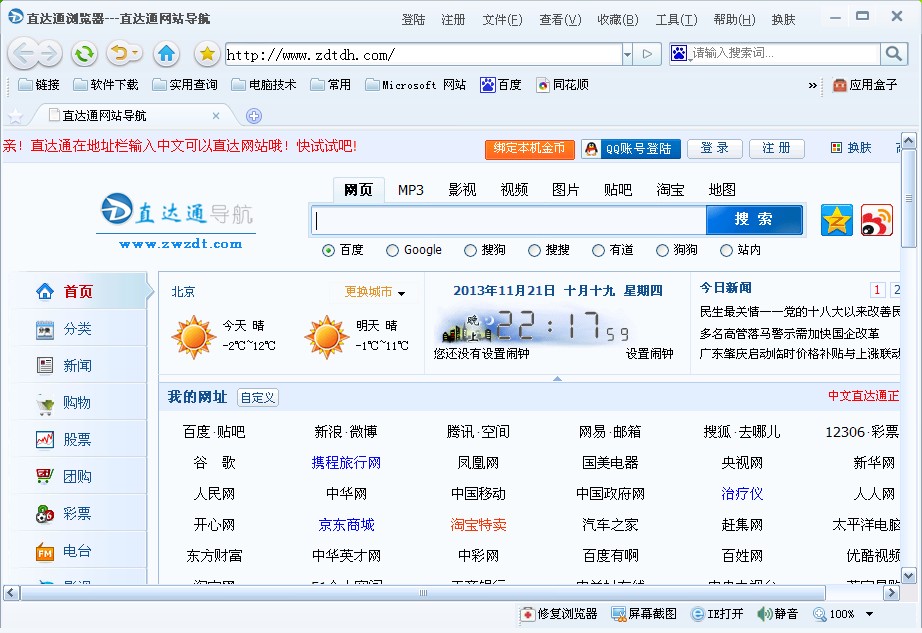Click the vertical scrollbar down arrow
This screenshot has width=922, height=633.
point(908,576)
